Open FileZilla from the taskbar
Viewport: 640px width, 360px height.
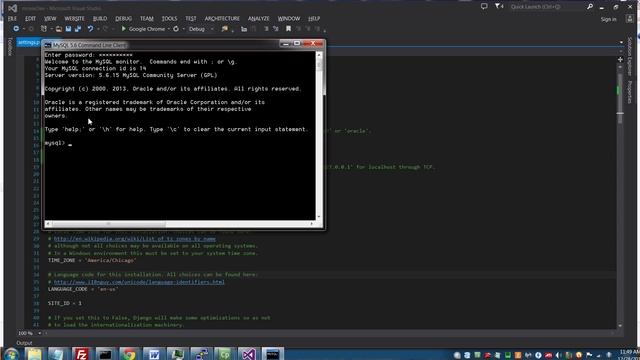[81, 354]
